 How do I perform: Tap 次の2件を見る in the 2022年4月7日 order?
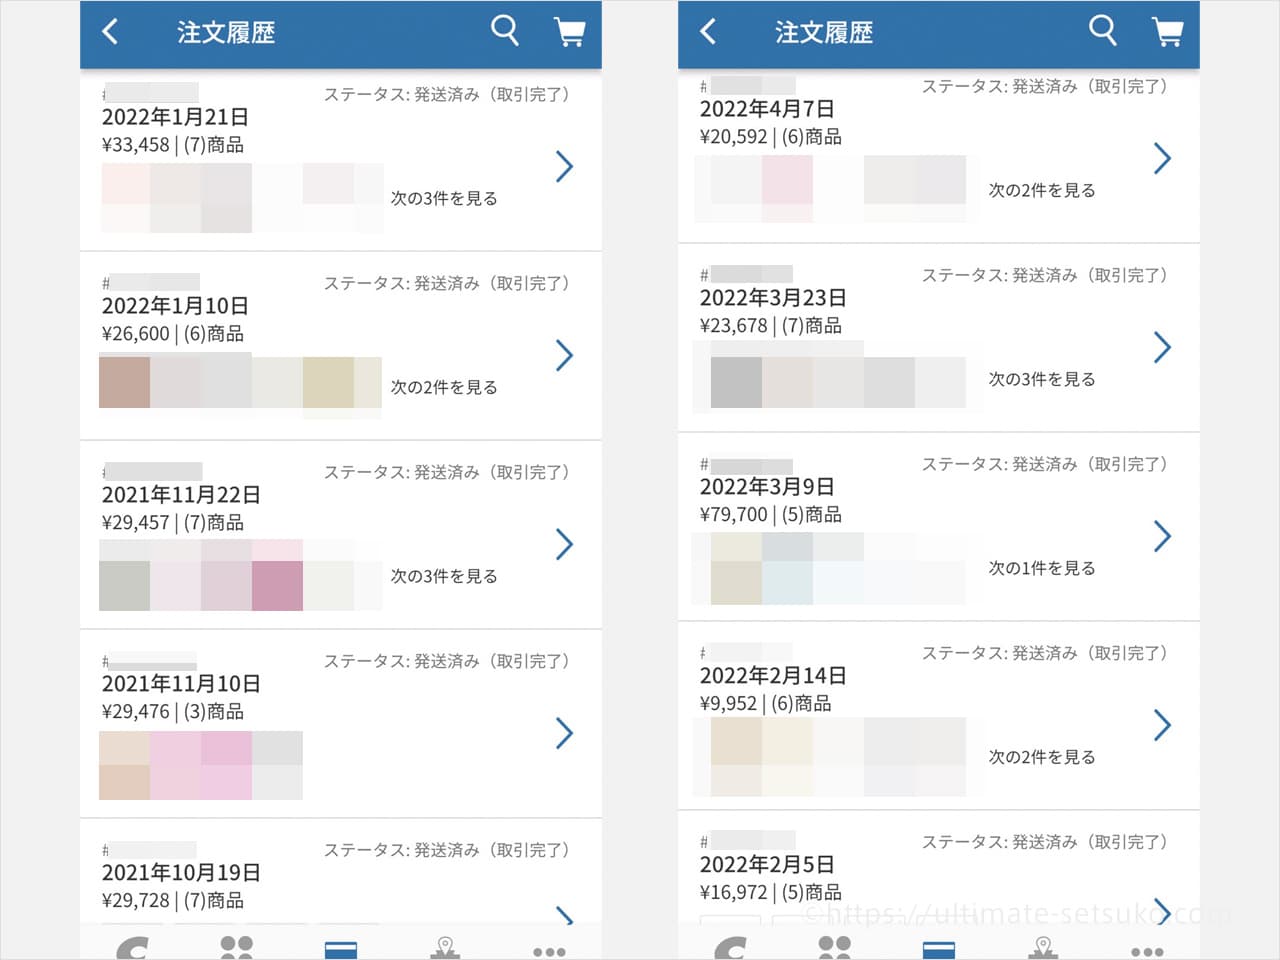click(1042, 190)
